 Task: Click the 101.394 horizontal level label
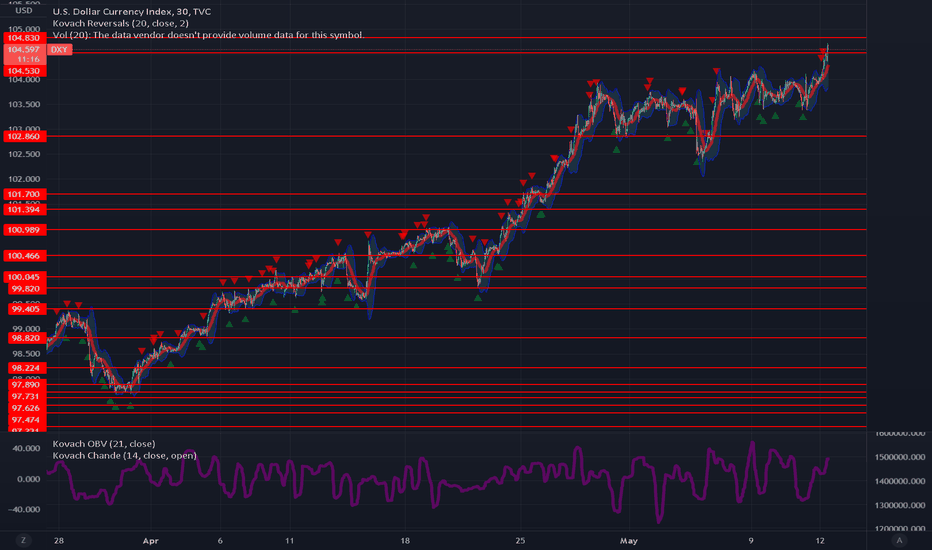click(24, 209)
